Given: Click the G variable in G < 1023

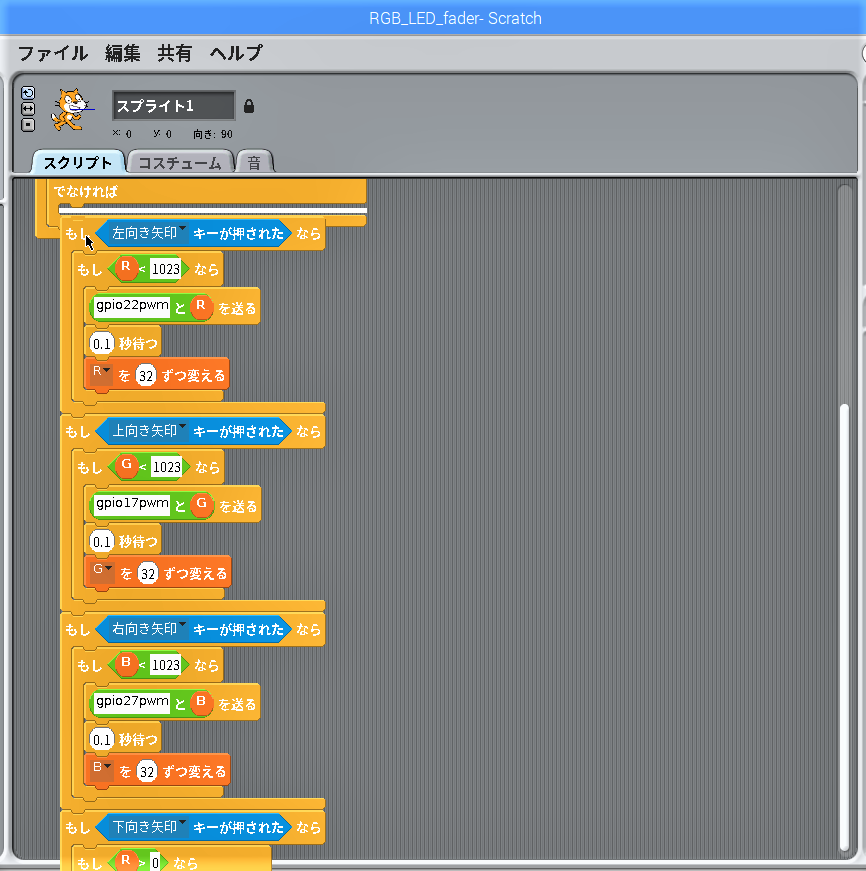Looking at the screenshot, I should [x=127, y=467].
